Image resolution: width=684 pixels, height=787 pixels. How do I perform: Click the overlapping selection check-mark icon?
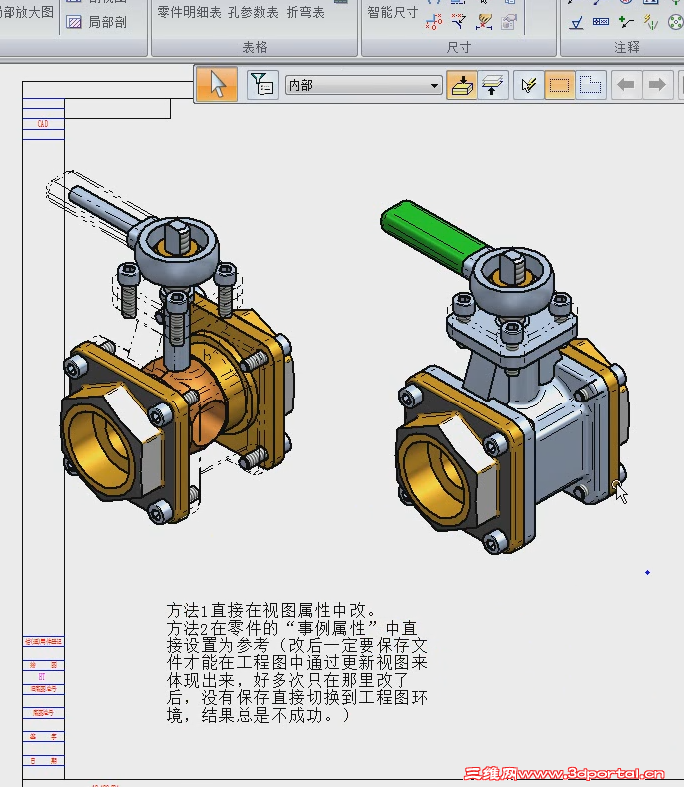tap(528, 85)
